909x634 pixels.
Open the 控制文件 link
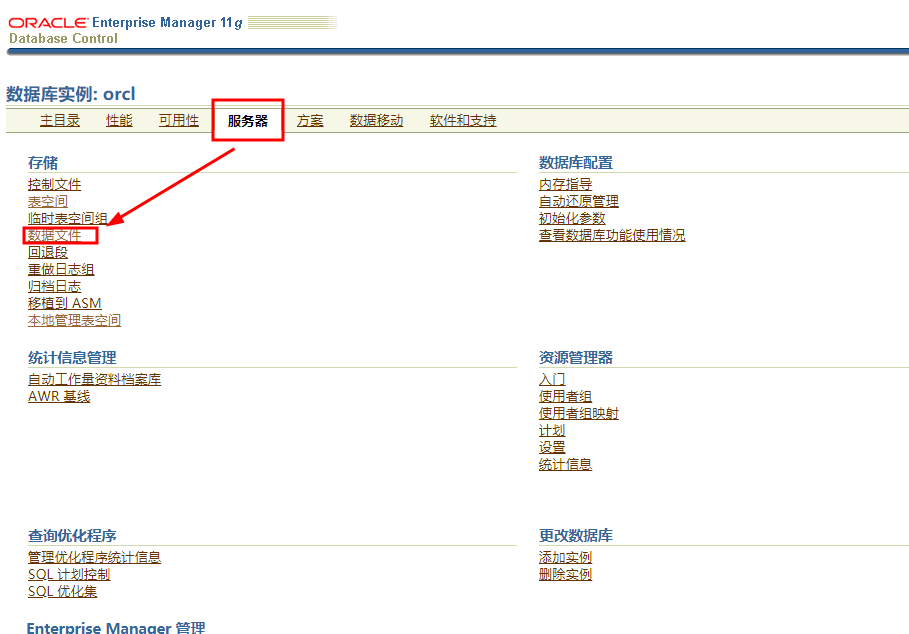54,184
